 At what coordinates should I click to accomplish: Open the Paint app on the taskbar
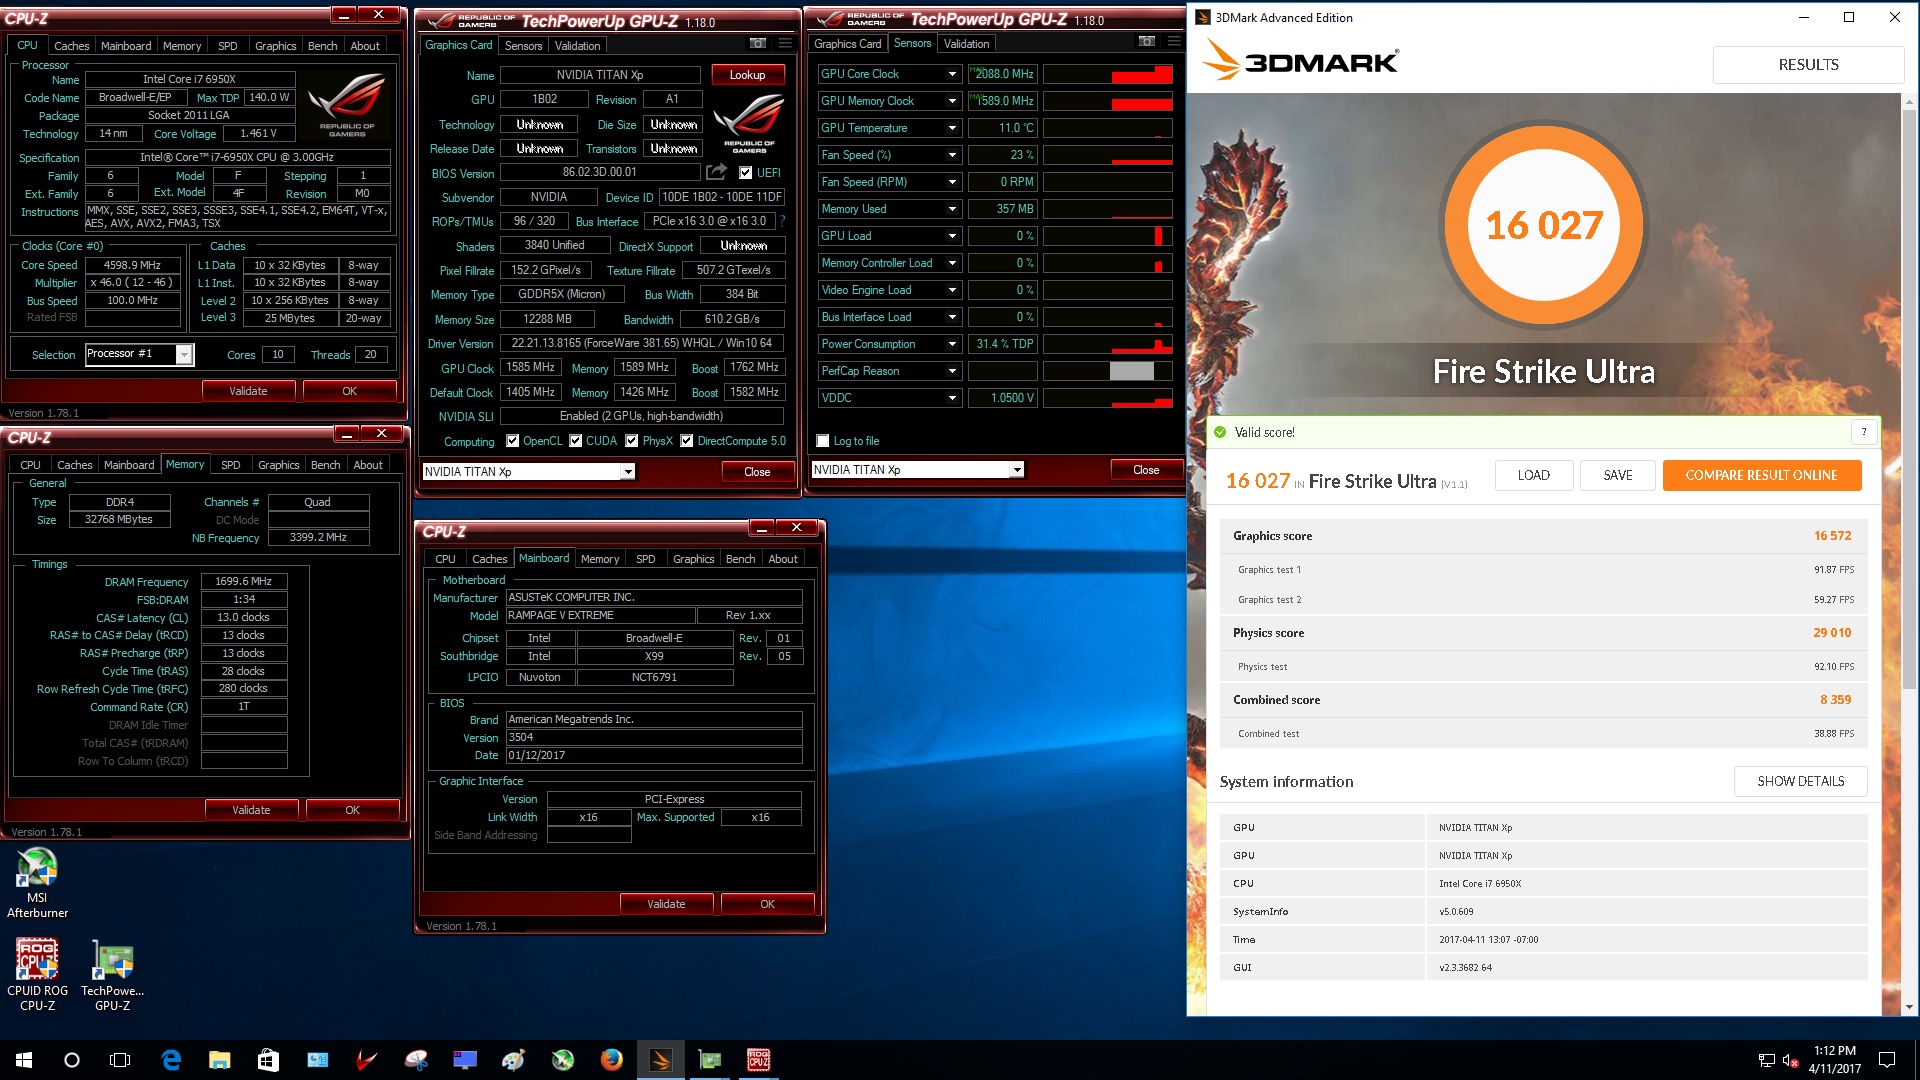[514, 1060]
